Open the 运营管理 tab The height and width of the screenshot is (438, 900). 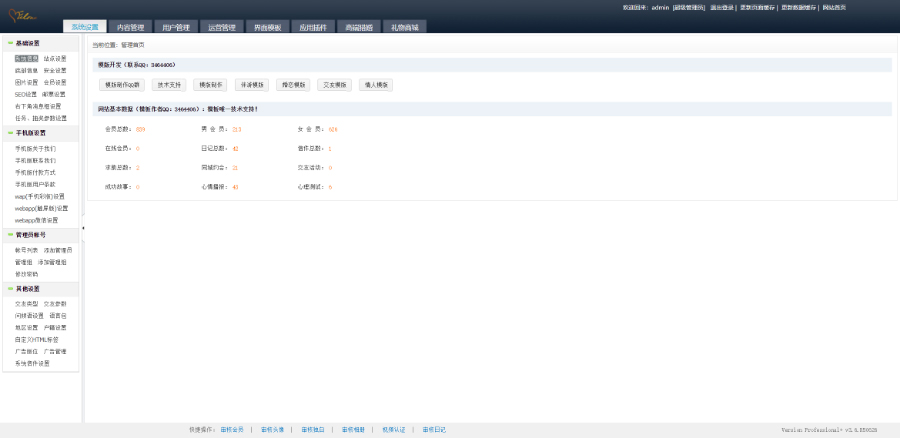(222, 27)
